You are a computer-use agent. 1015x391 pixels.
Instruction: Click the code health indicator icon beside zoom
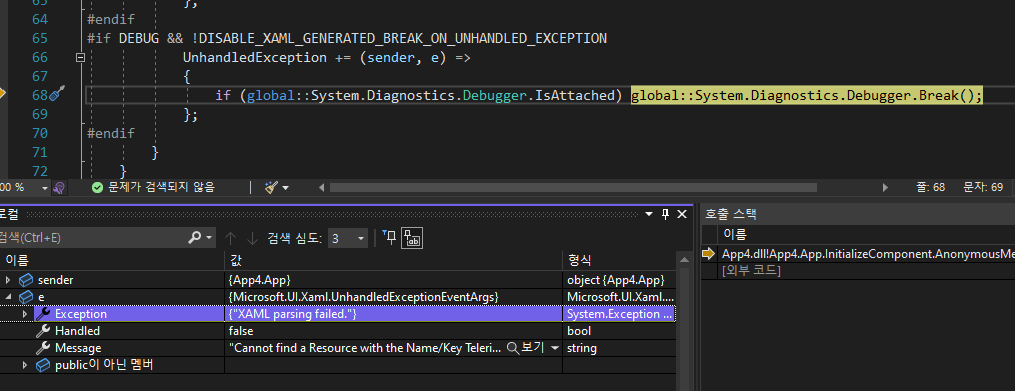coord(60,188)
